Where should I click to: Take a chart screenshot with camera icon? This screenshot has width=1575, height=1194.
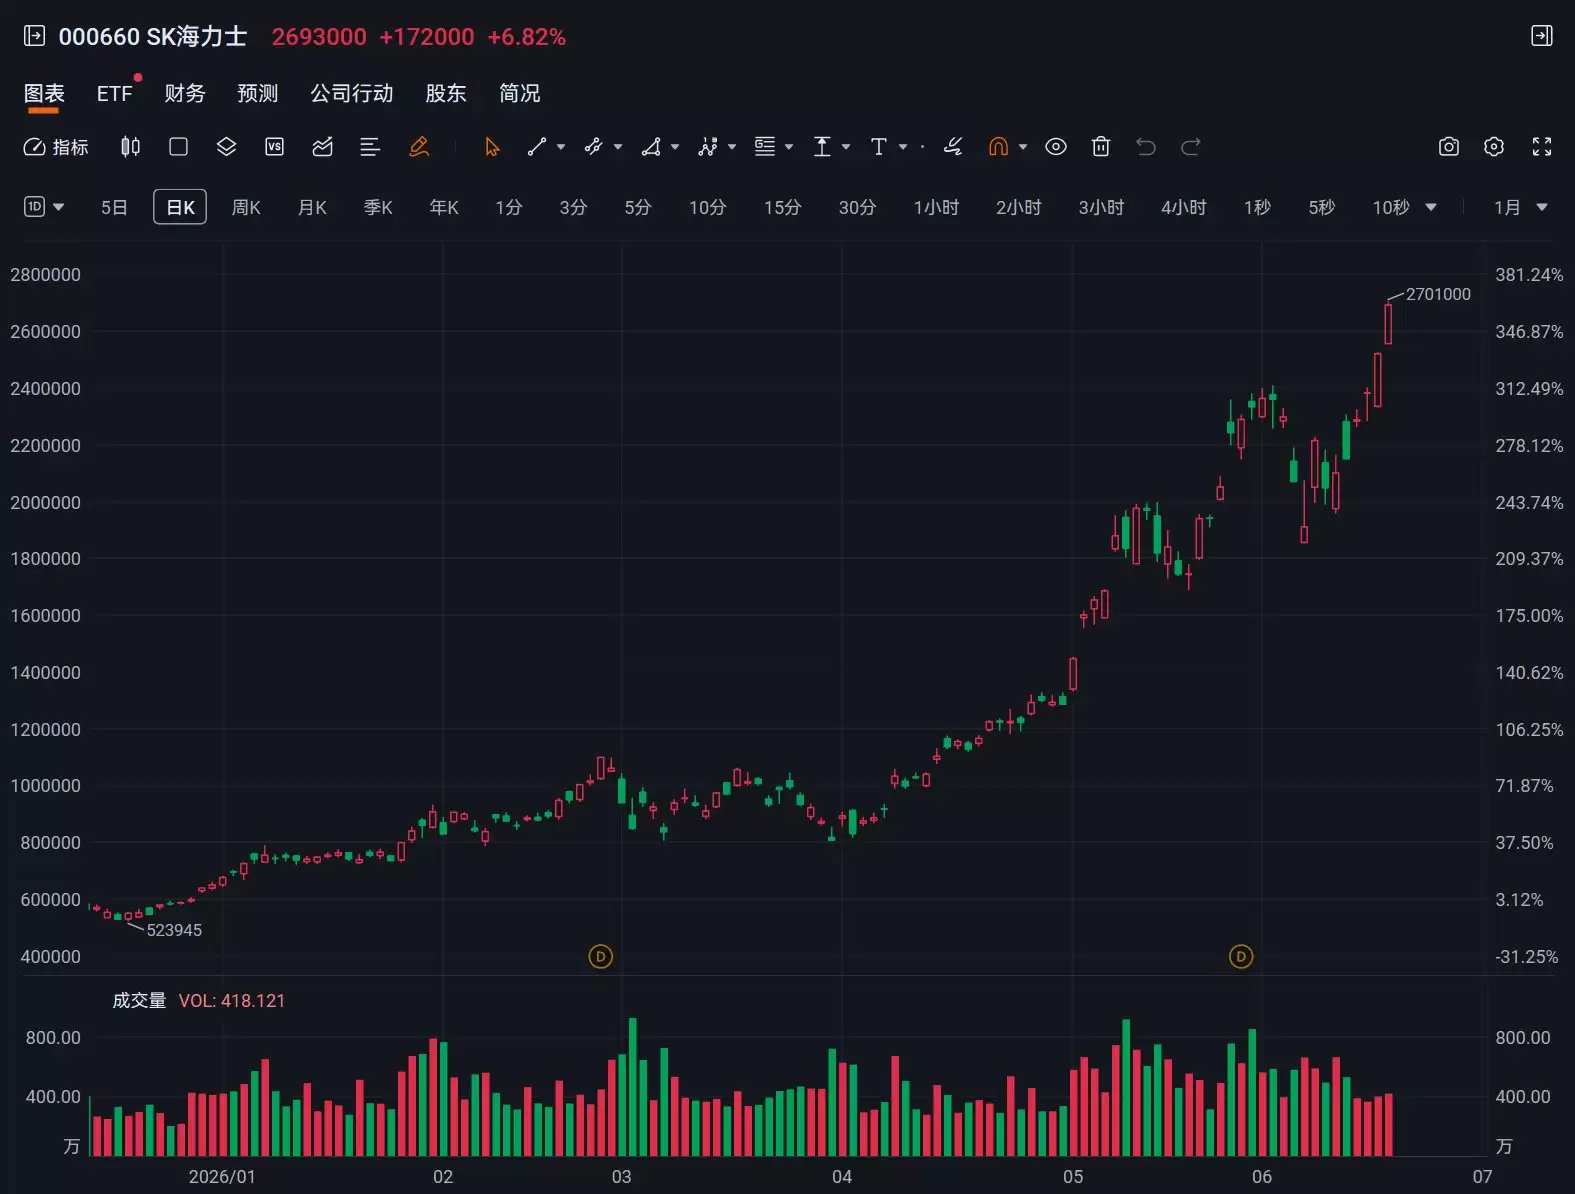(x=1448, y=147)
